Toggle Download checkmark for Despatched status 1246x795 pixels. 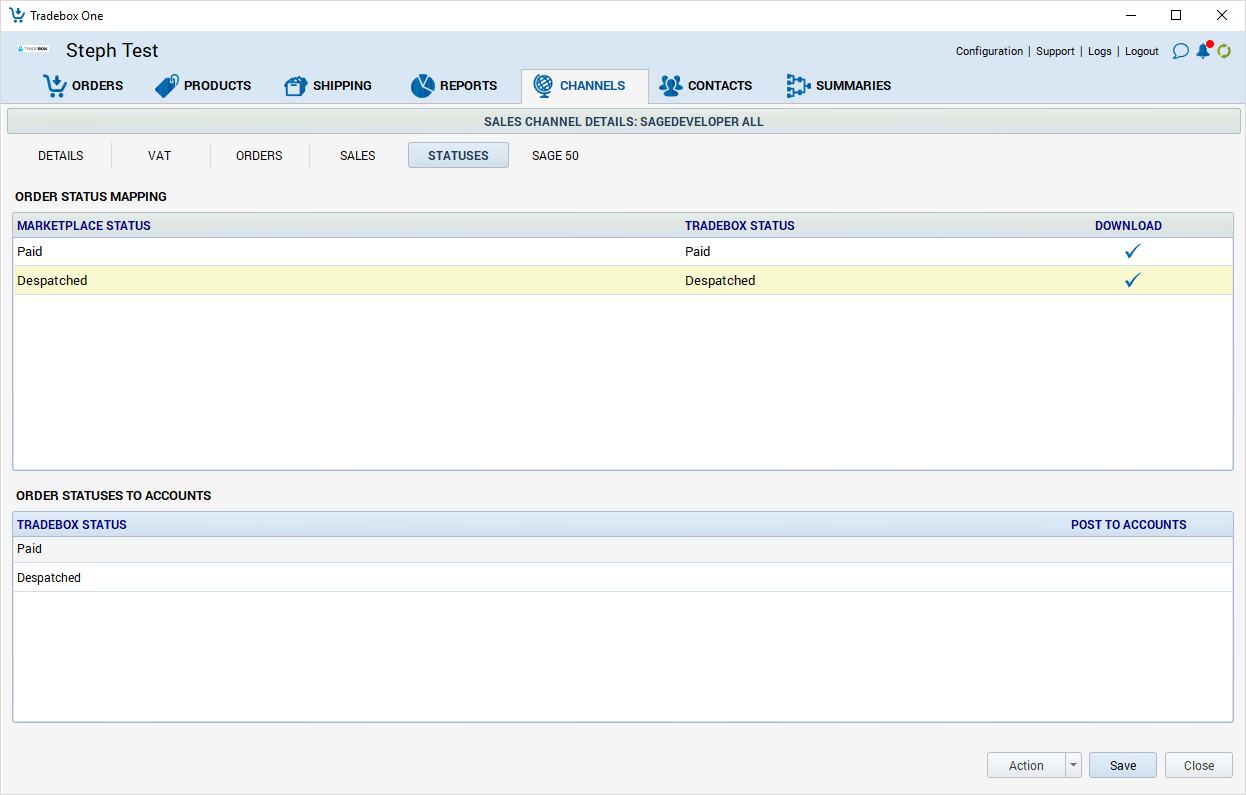pyautogui.click(x=1132, y=281)
